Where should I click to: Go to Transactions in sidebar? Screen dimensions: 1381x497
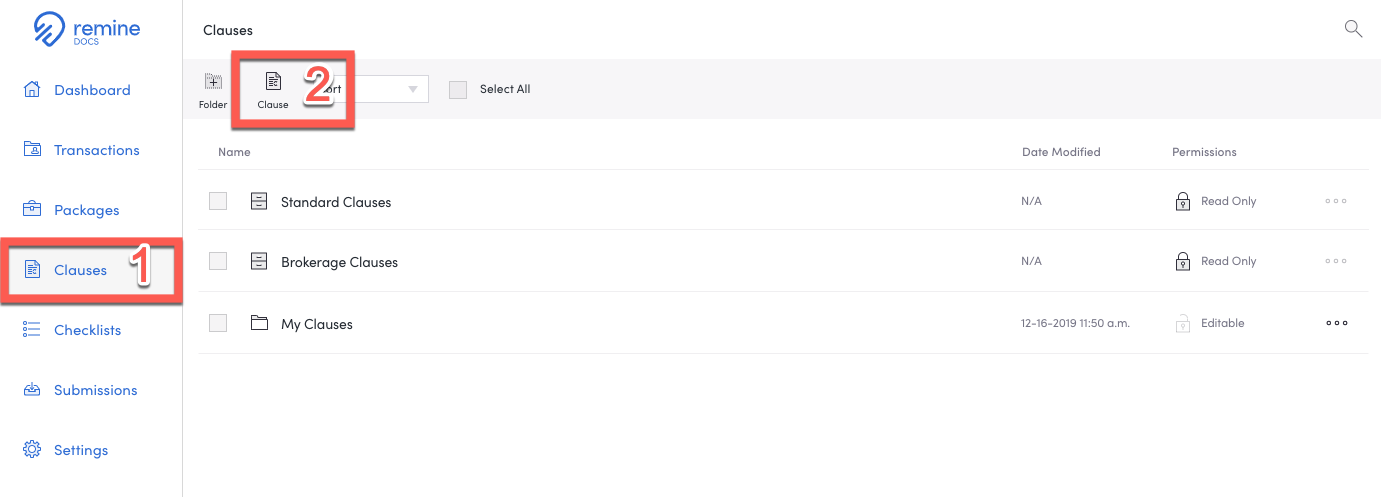97,150
